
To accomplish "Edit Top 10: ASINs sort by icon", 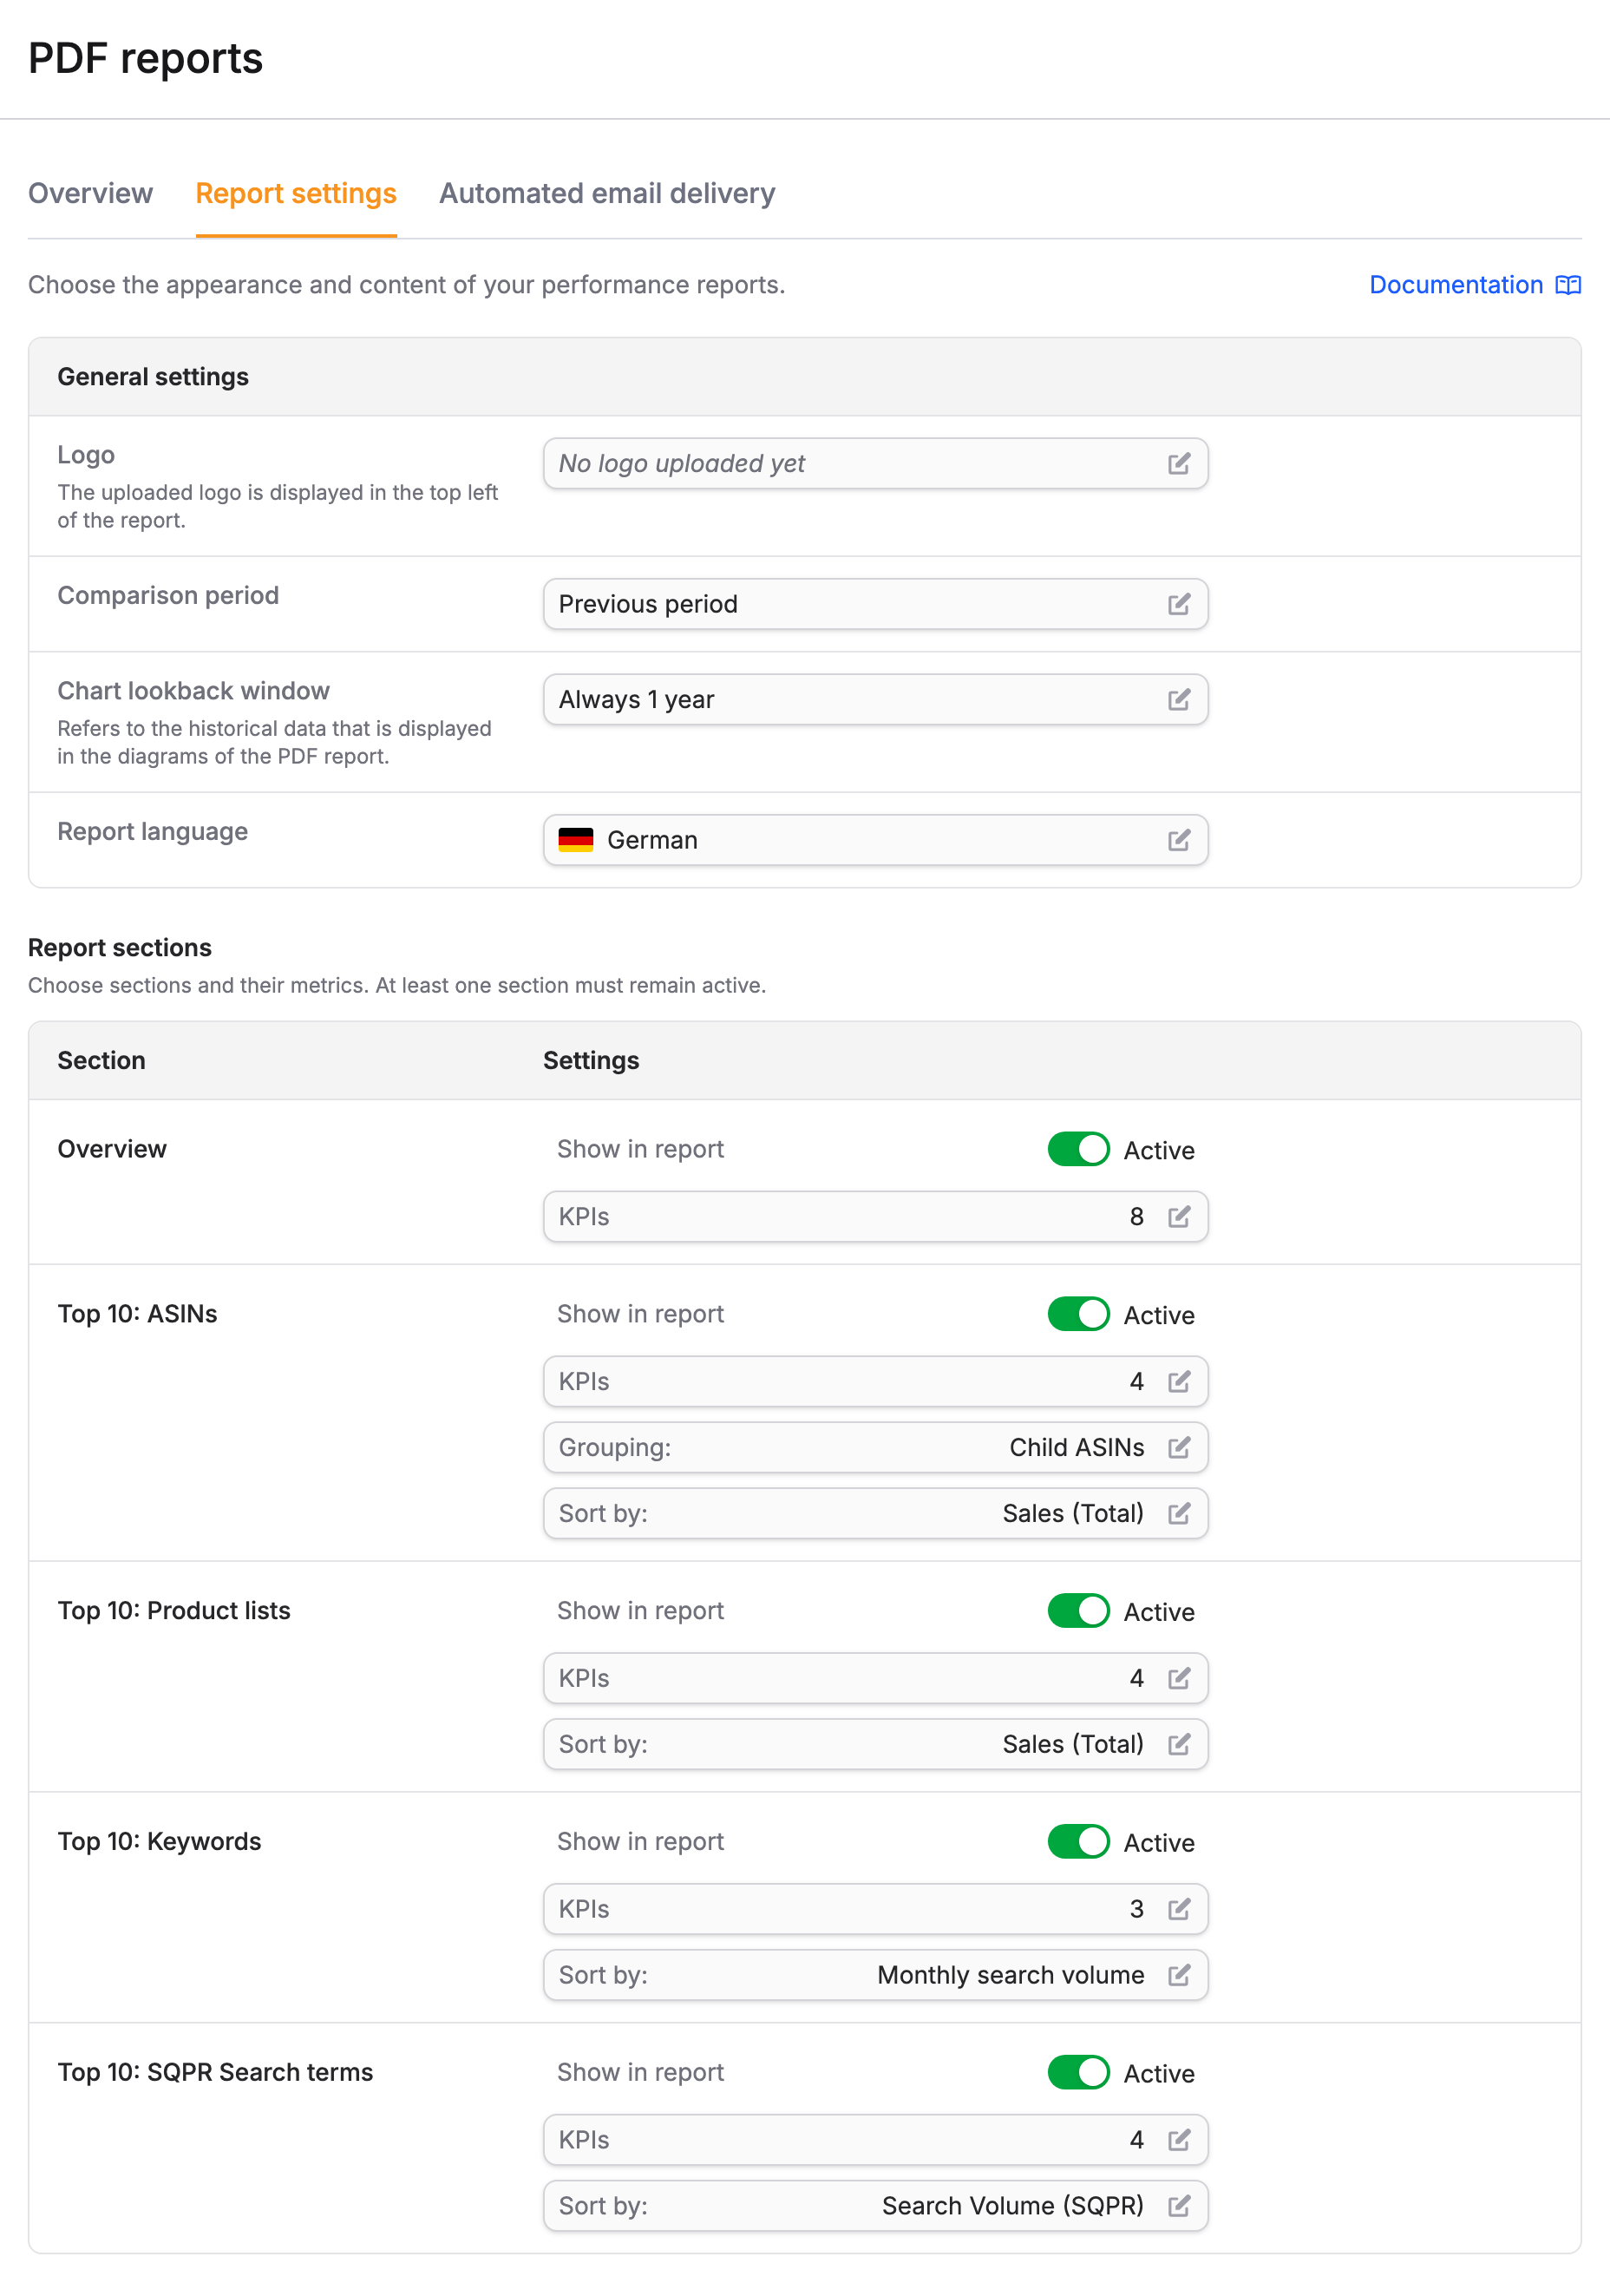I will click(1179, 1514).
